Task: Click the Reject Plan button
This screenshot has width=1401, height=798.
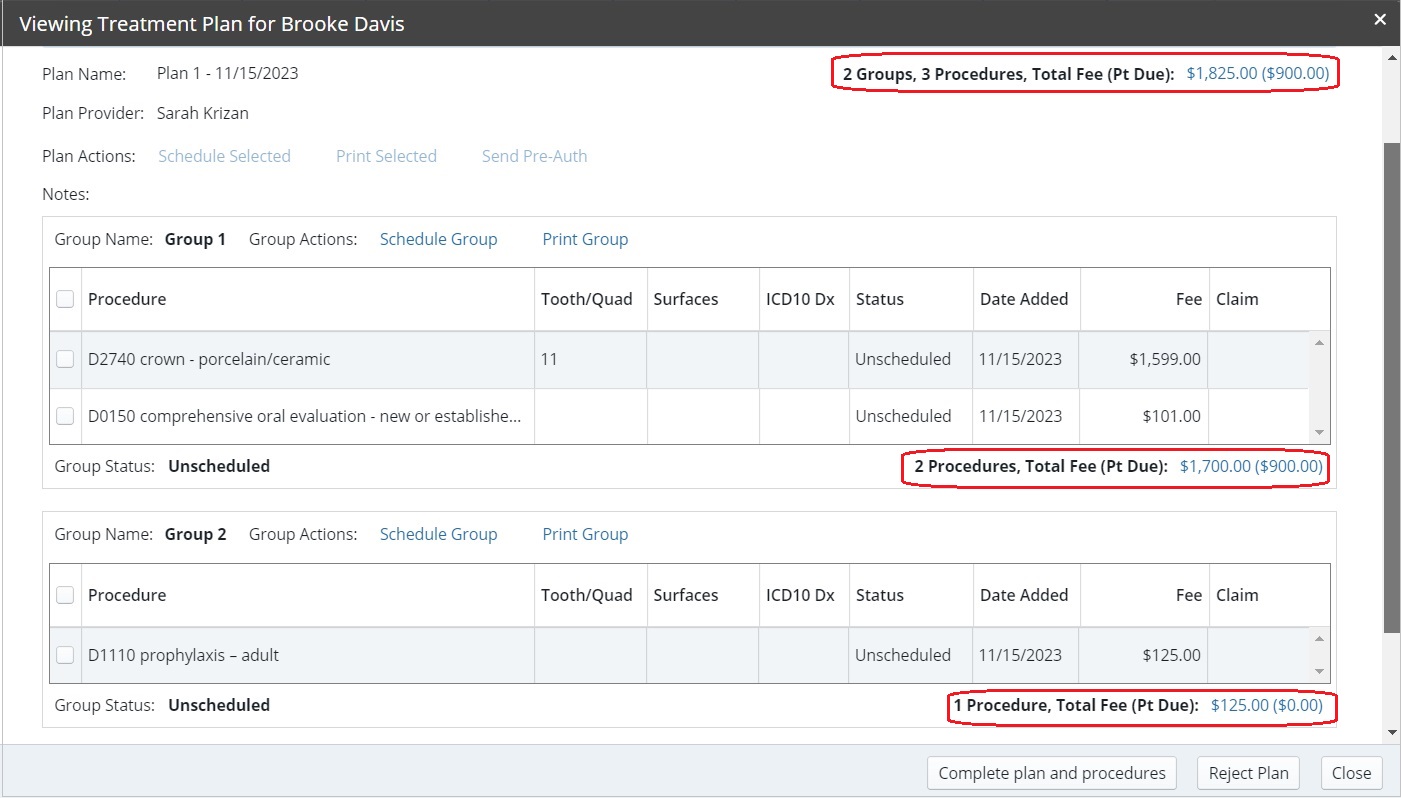Action: click(1249, 773)
